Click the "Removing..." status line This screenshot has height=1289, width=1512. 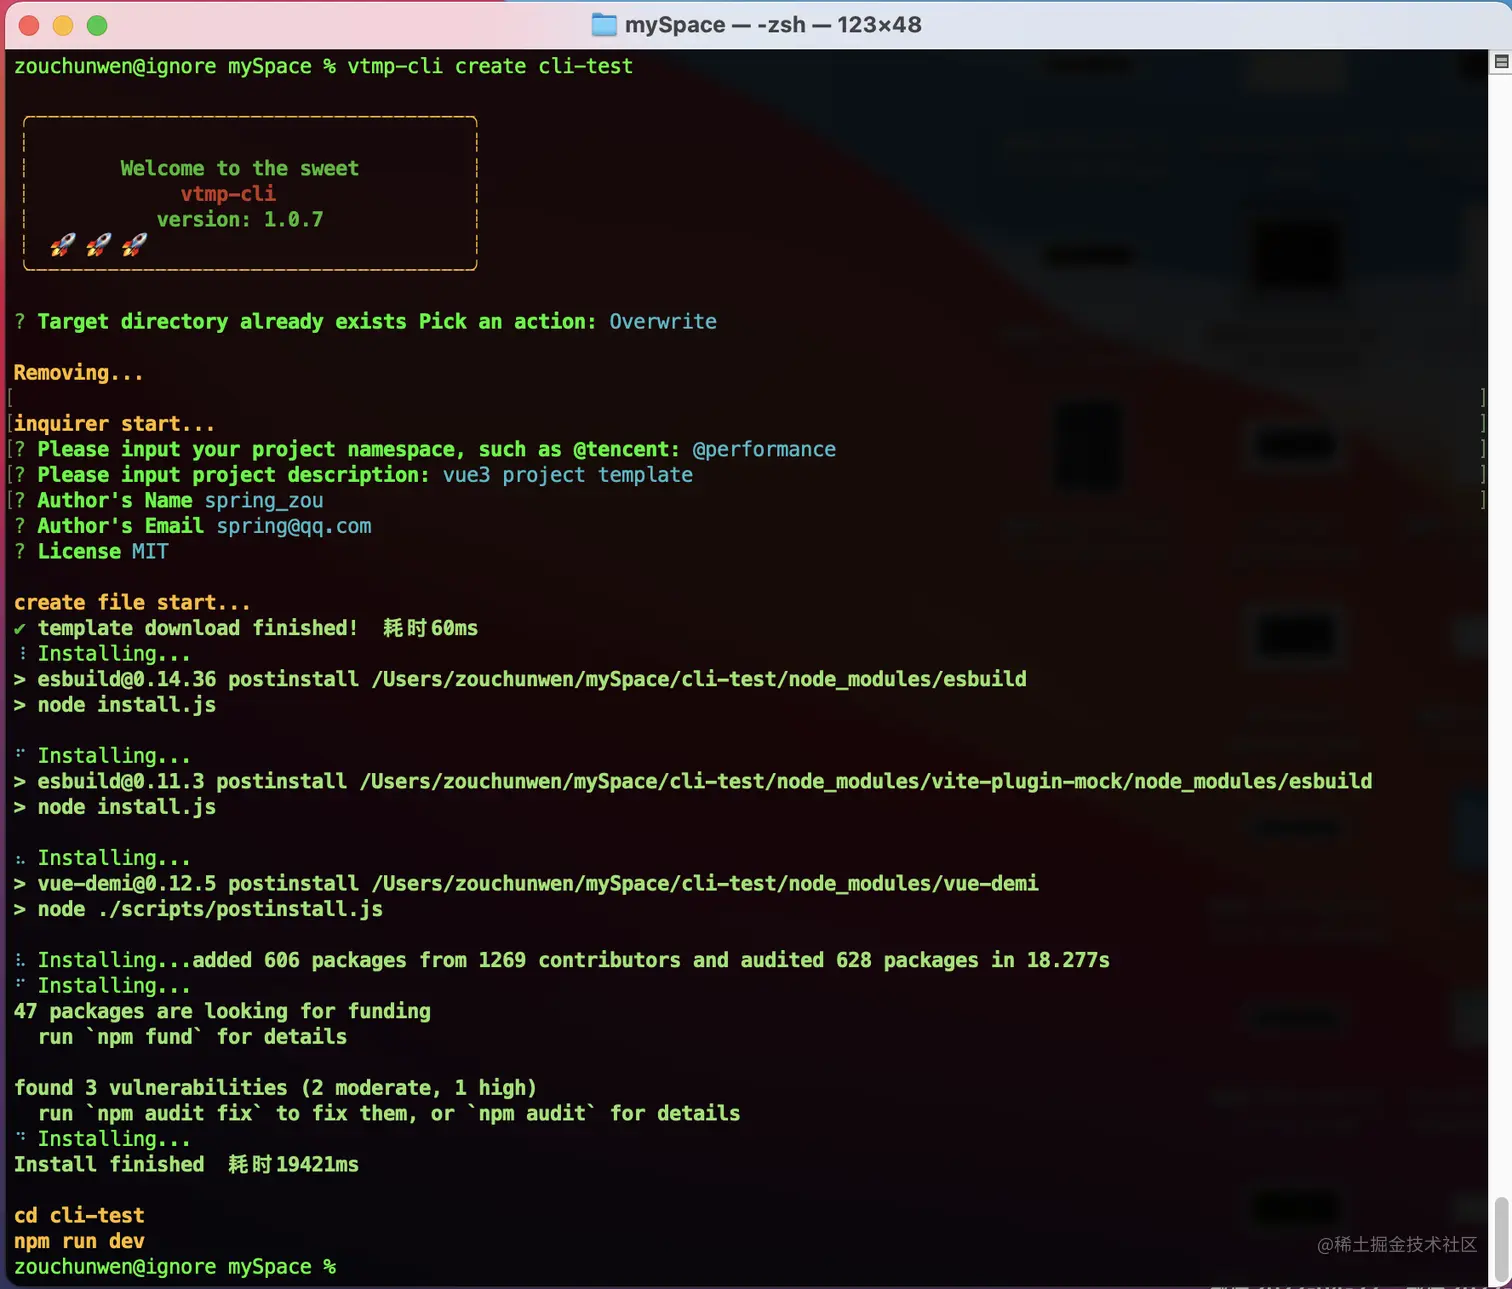(78, 372)
